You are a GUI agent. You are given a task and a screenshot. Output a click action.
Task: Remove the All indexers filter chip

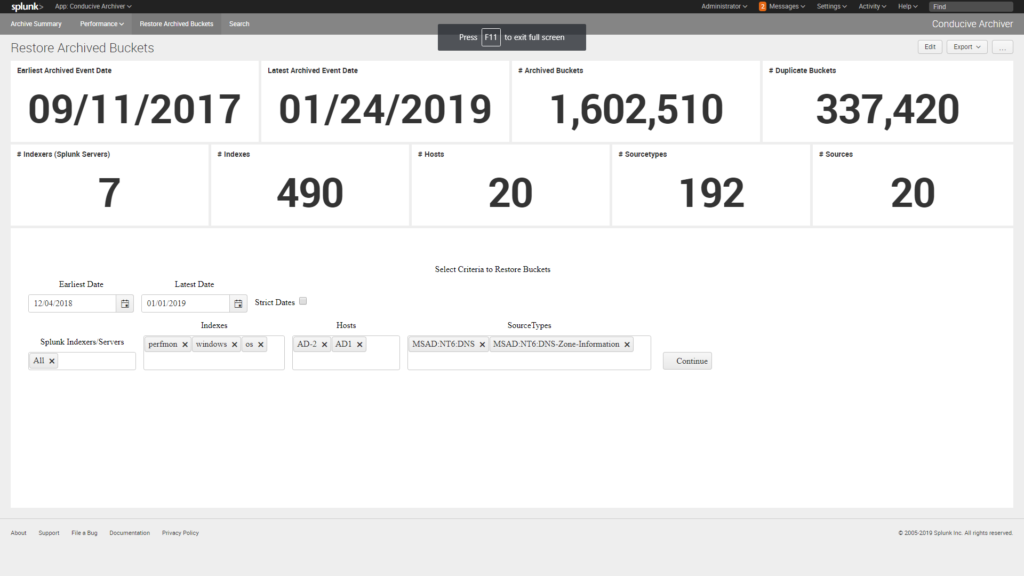pos(51,360)
